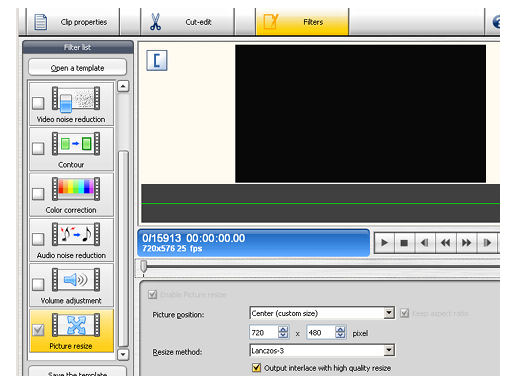Select the Volume adjustment speaker icon

point(76,280)
